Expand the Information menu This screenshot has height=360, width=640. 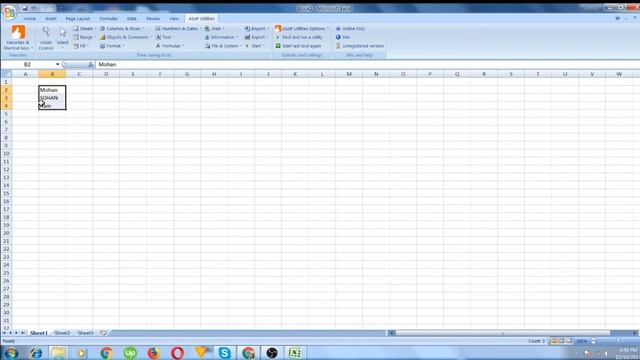pos(221,37)
